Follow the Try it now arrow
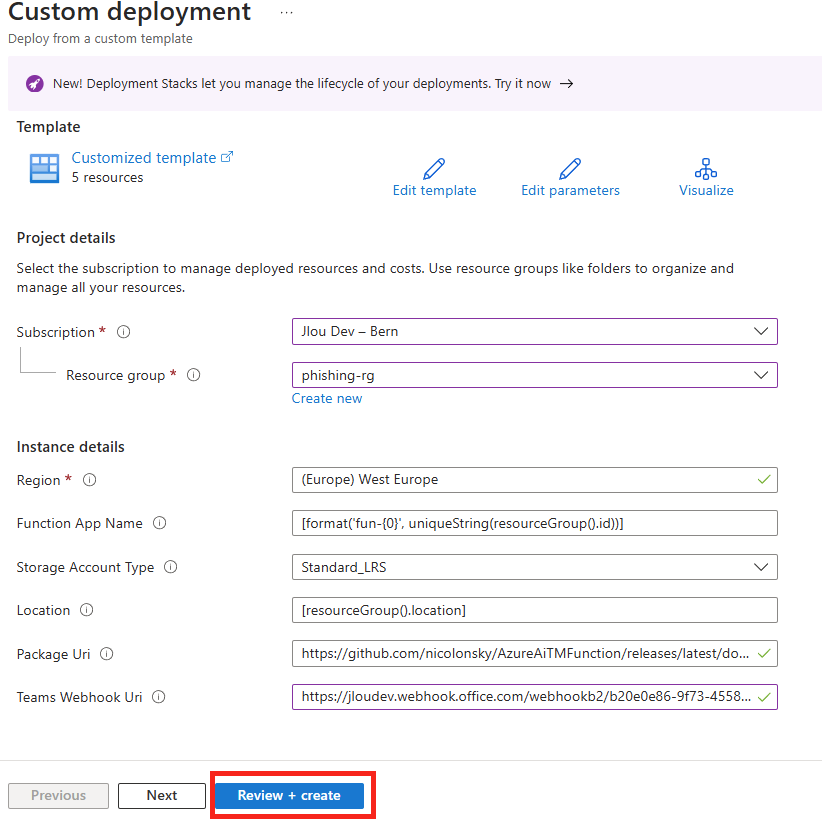The image size is (822, 822). pos(566,84)
